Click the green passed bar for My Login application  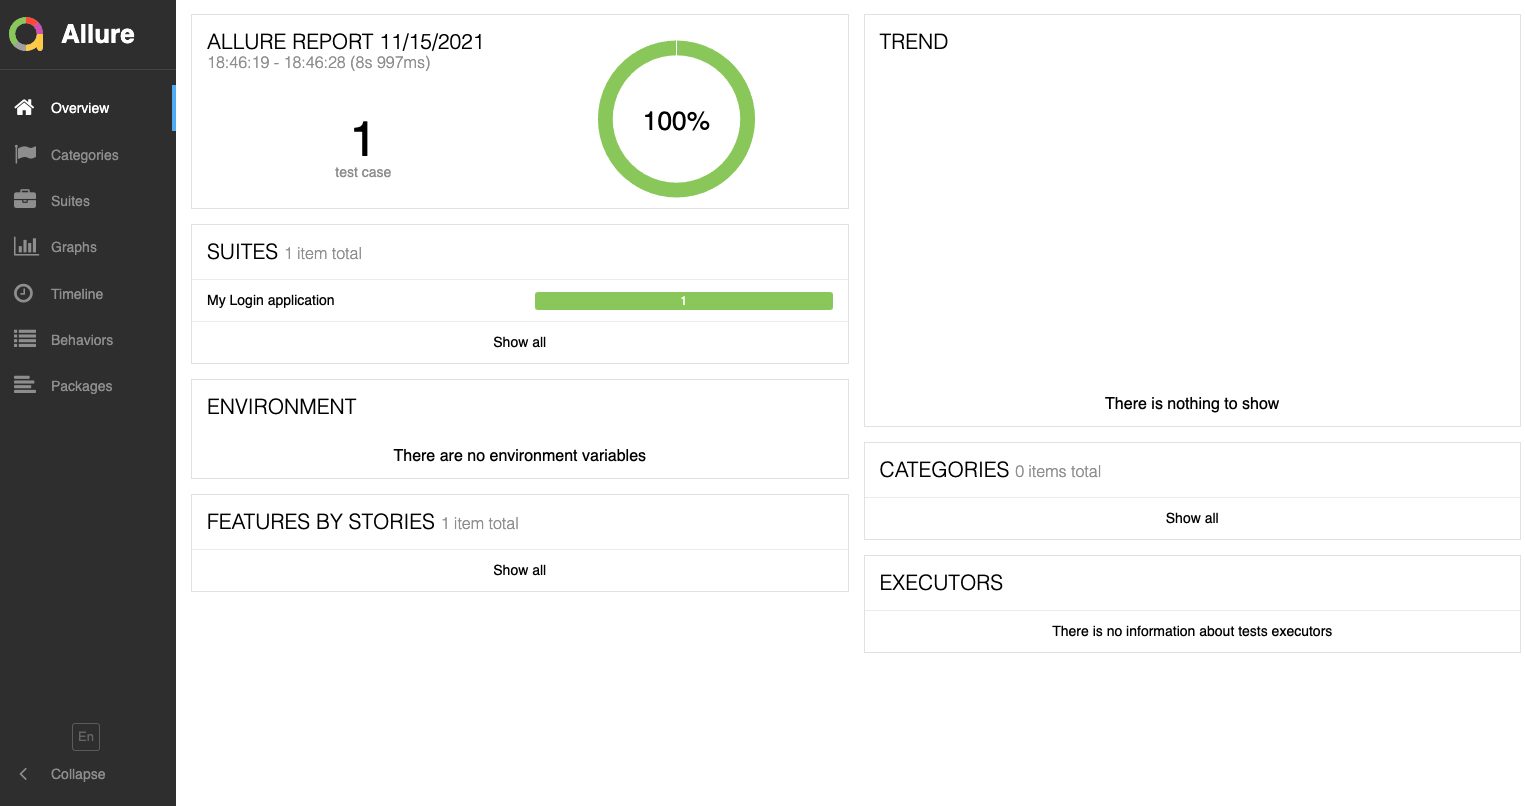(684, 301)
